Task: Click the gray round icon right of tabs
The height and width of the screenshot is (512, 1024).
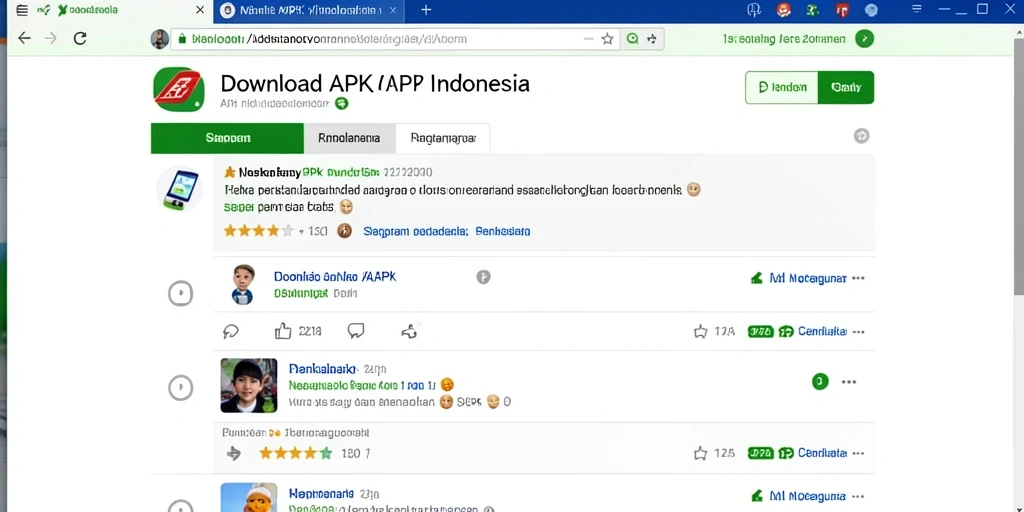Action: (861, 136)
